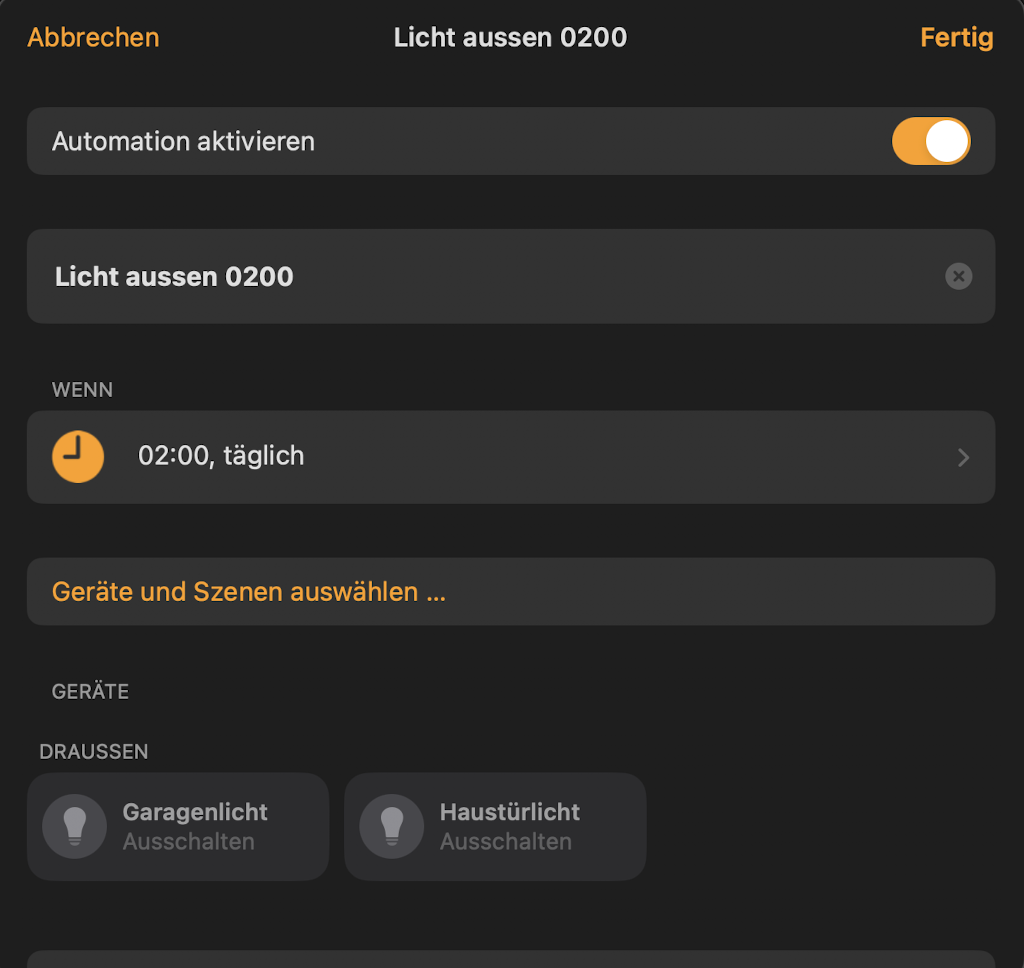Viewport: 1024px width, 968px height.
Task: Click 'Ausschalten' status under Garagenlicht
Action: point(189,842)
